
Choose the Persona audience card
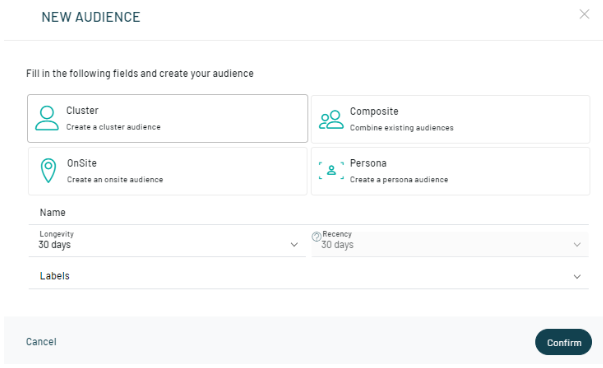coord(450,171)
